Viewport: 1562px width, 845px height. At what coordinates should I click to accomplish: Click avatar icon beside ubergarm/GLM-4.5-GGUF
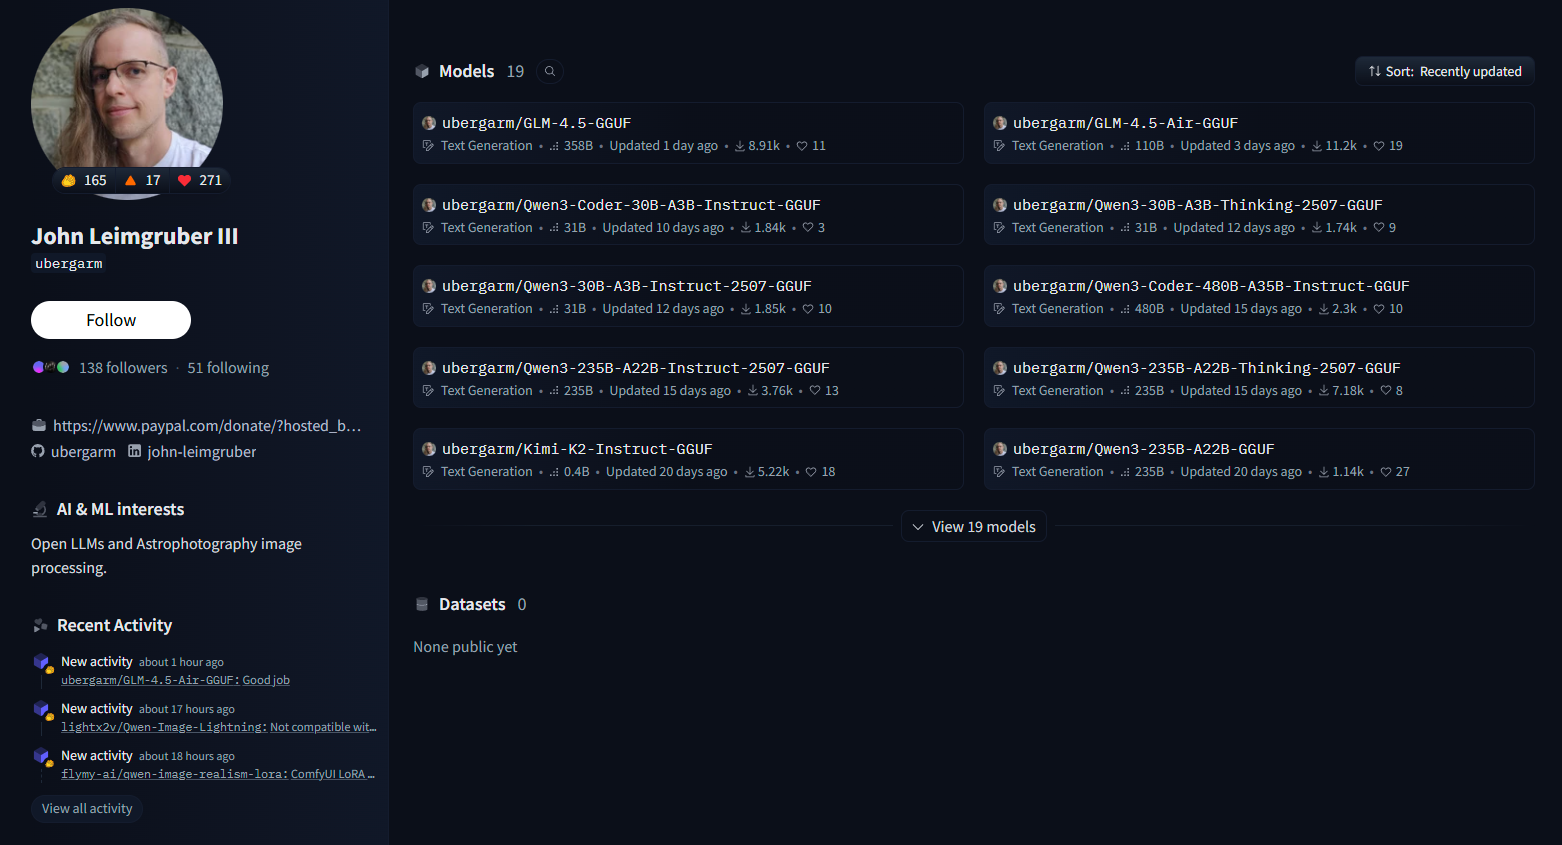point(429,123)
